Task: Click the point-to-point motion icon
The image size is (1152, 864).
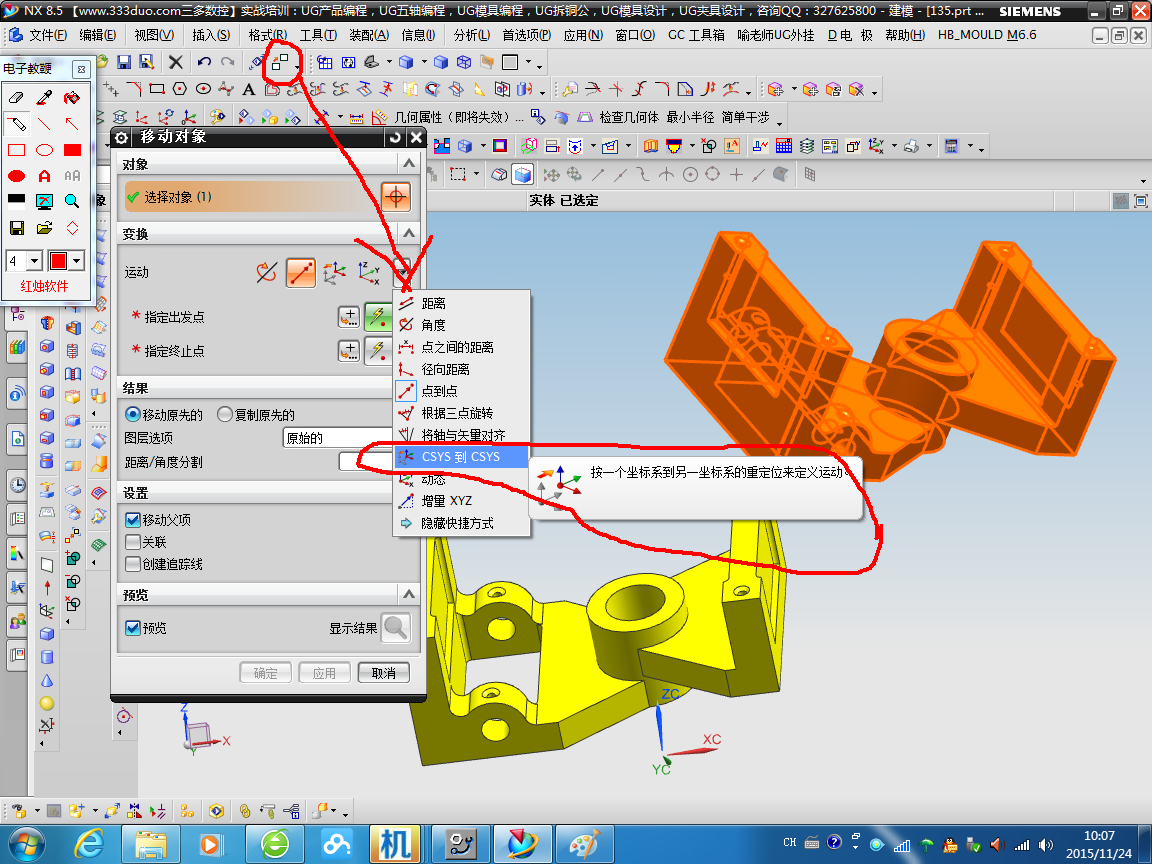Action: pyautogui.click(x=300, y=273)
